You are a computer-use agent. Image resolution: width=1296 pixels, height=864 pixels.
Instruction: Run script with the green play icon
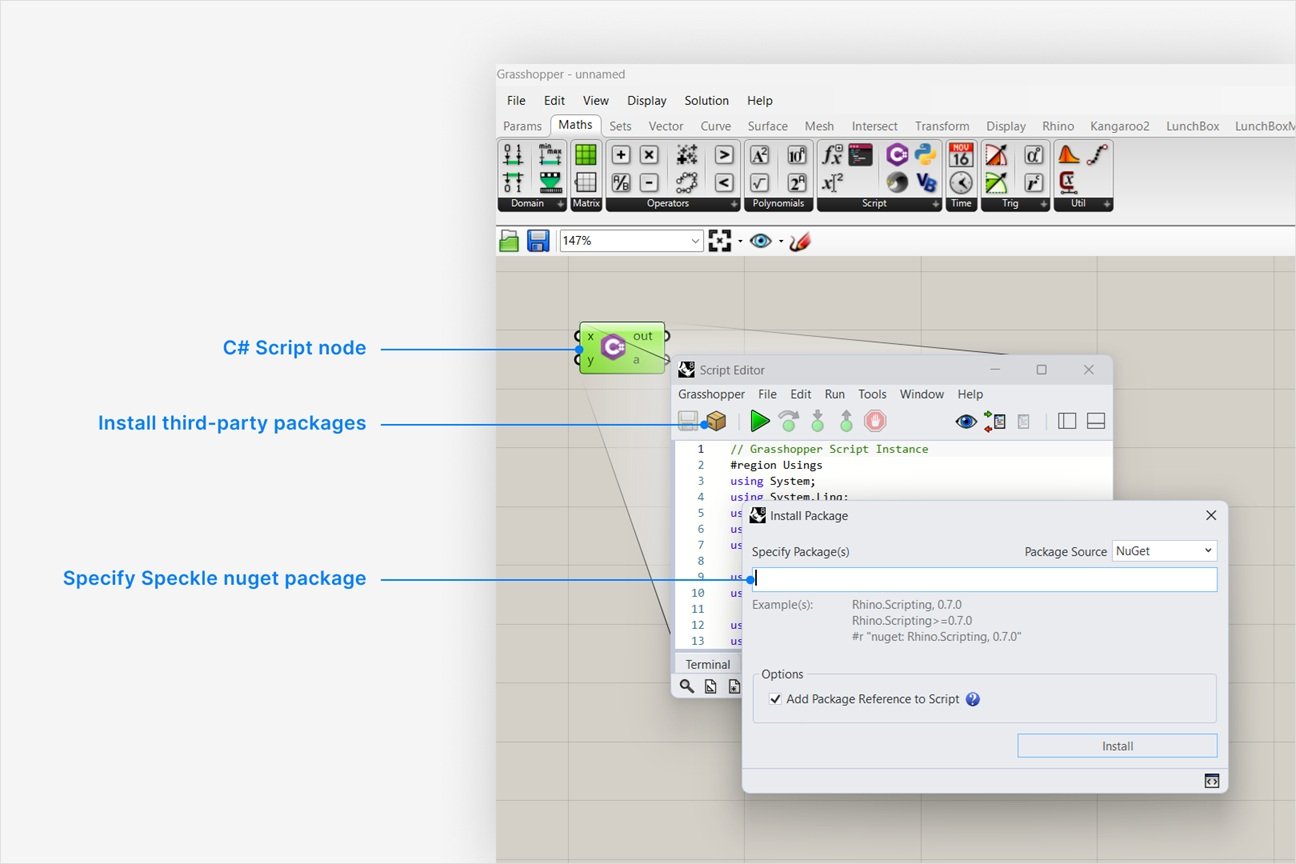(760, 421)
